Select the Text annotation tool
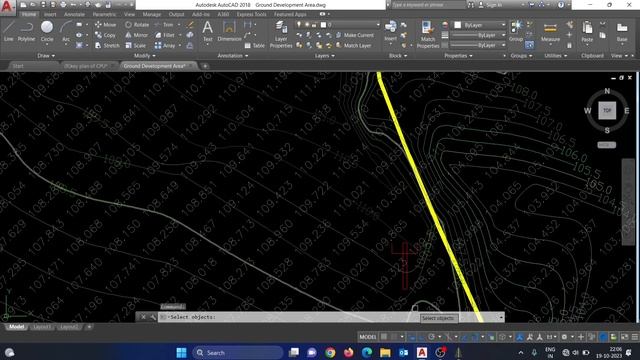The width and height of the screenshot is (640, 360). click(x=207, y=31)
